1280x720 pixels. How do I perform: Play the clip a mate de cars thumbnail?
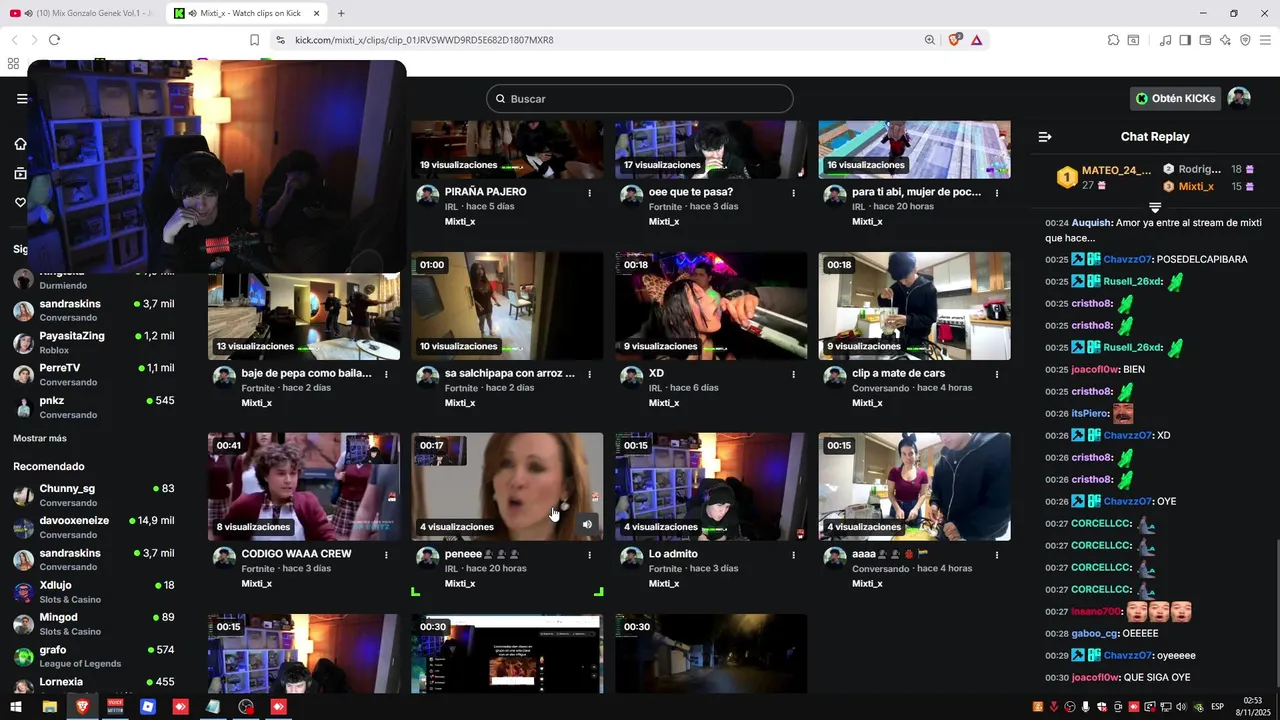click(x=914, y=306)
